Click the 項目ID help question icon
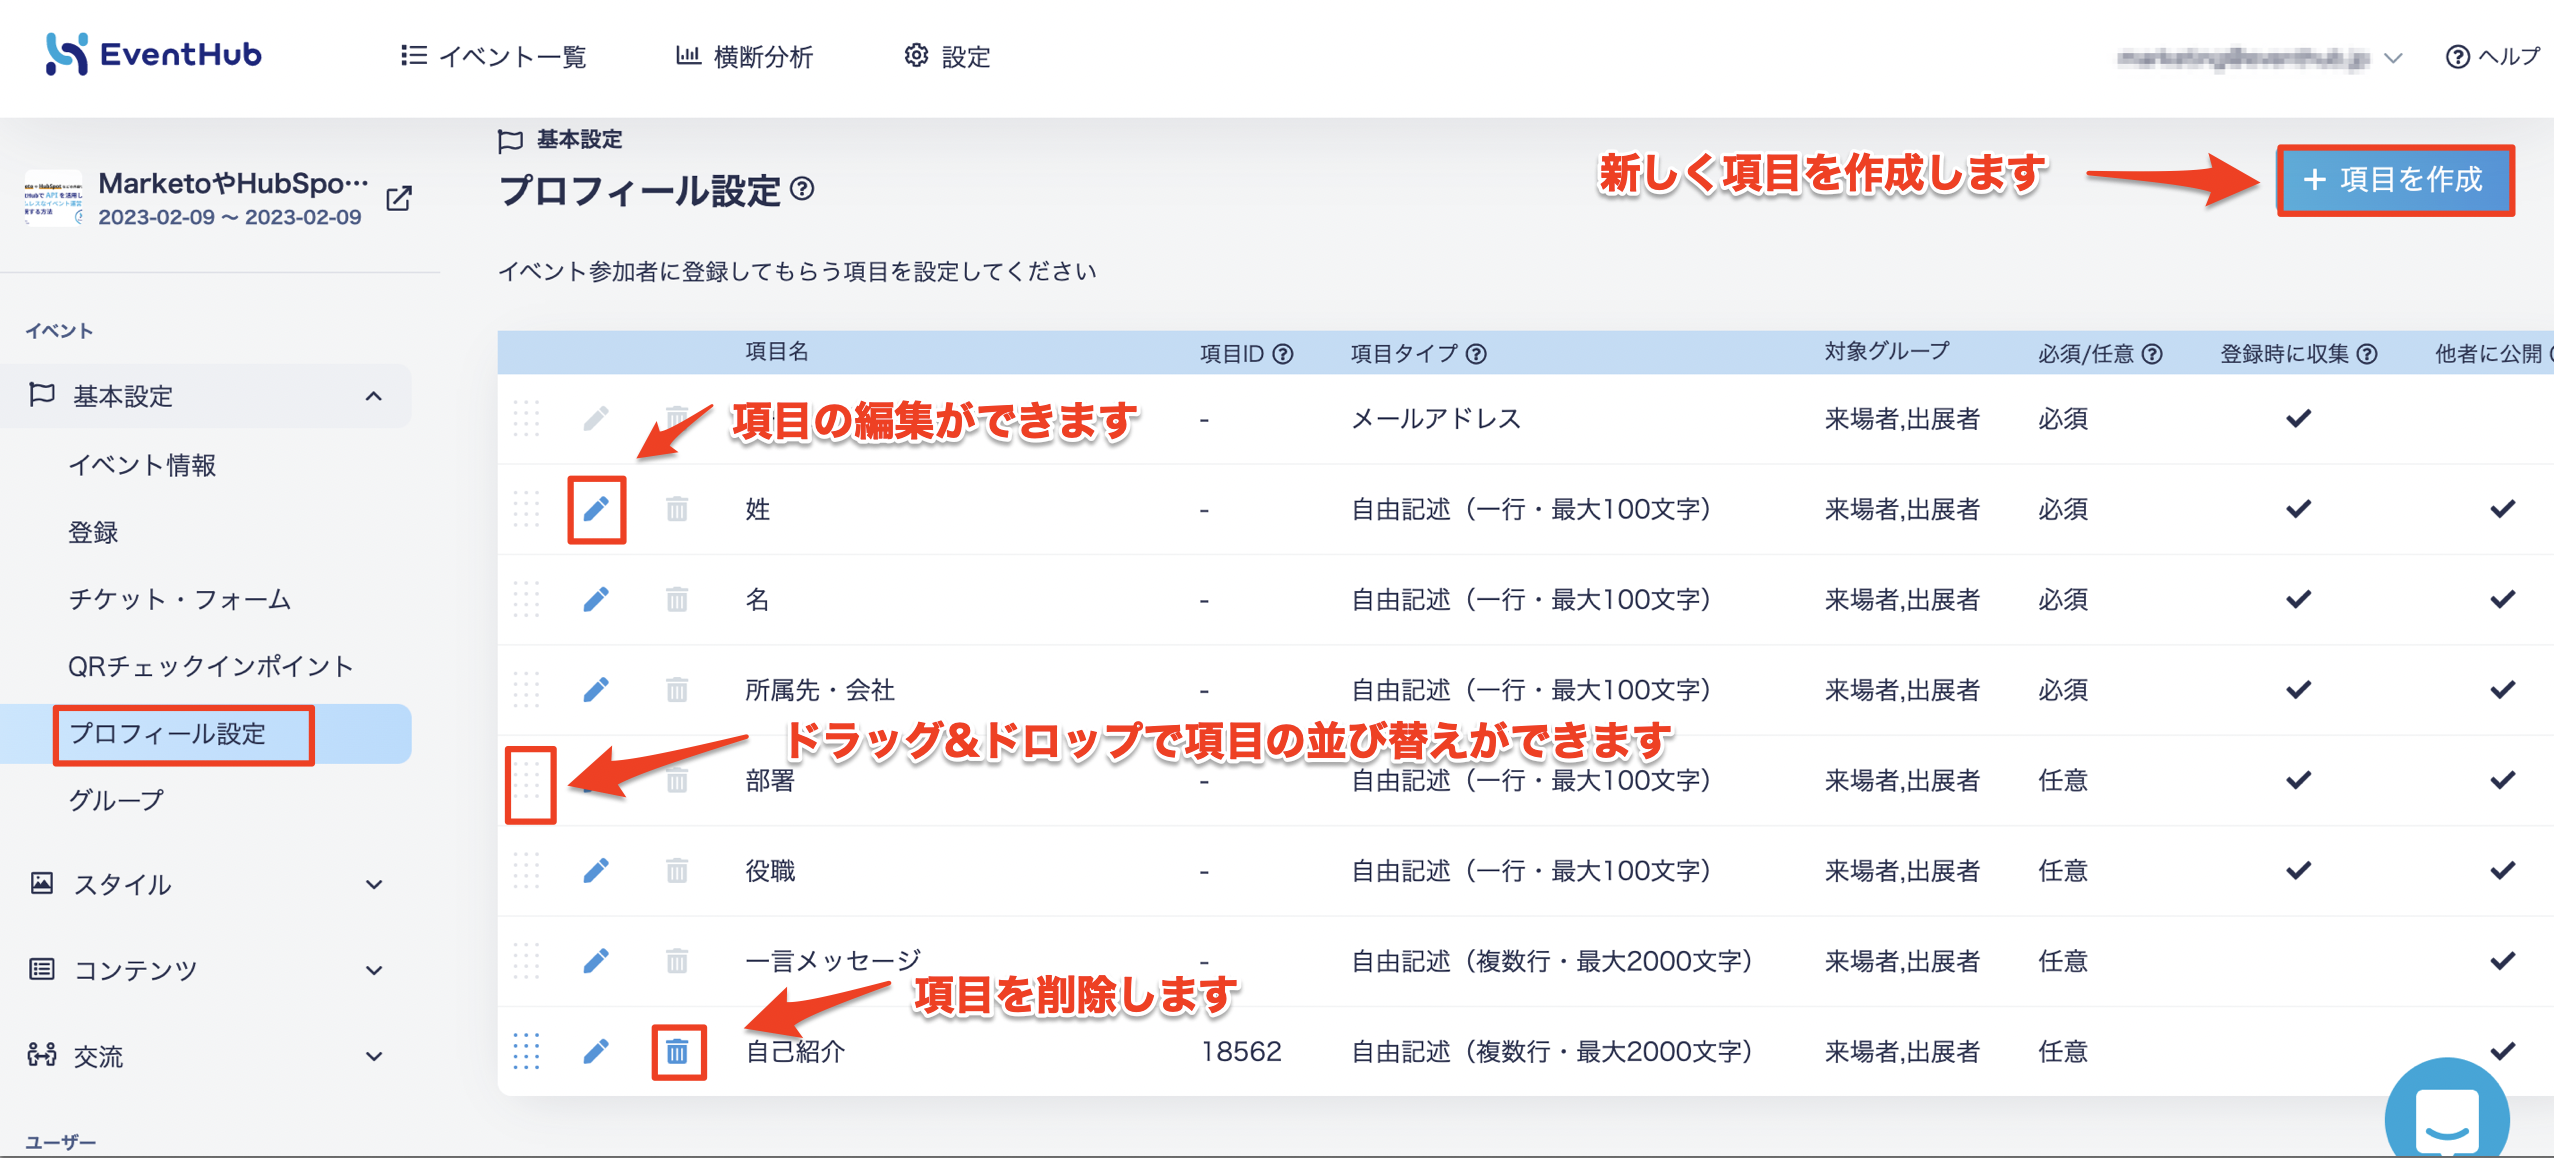The height and width of the screenshot is (1158, 2554). tap(1283, 354)
